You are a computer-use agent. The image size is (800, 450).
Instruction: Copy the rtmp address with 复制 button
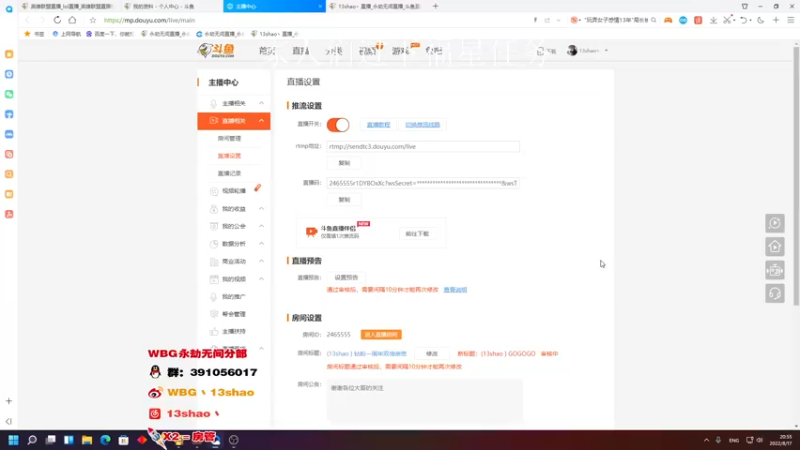click(x=344, y=163)
